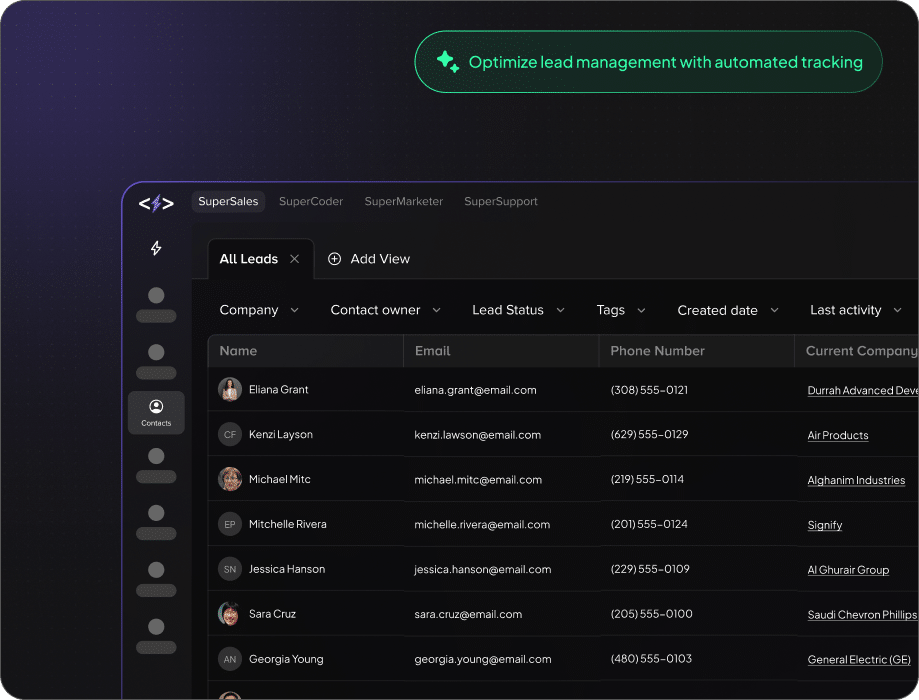
Task: Open the Contacts sidebar item
Action: click(x=156, y=413)
